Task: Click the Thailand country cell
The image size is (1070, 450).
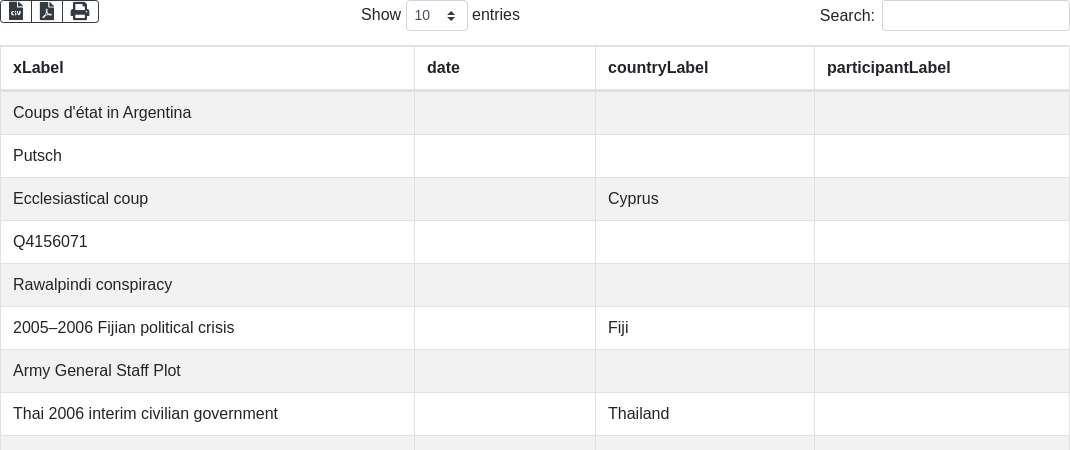Action: 705,414
